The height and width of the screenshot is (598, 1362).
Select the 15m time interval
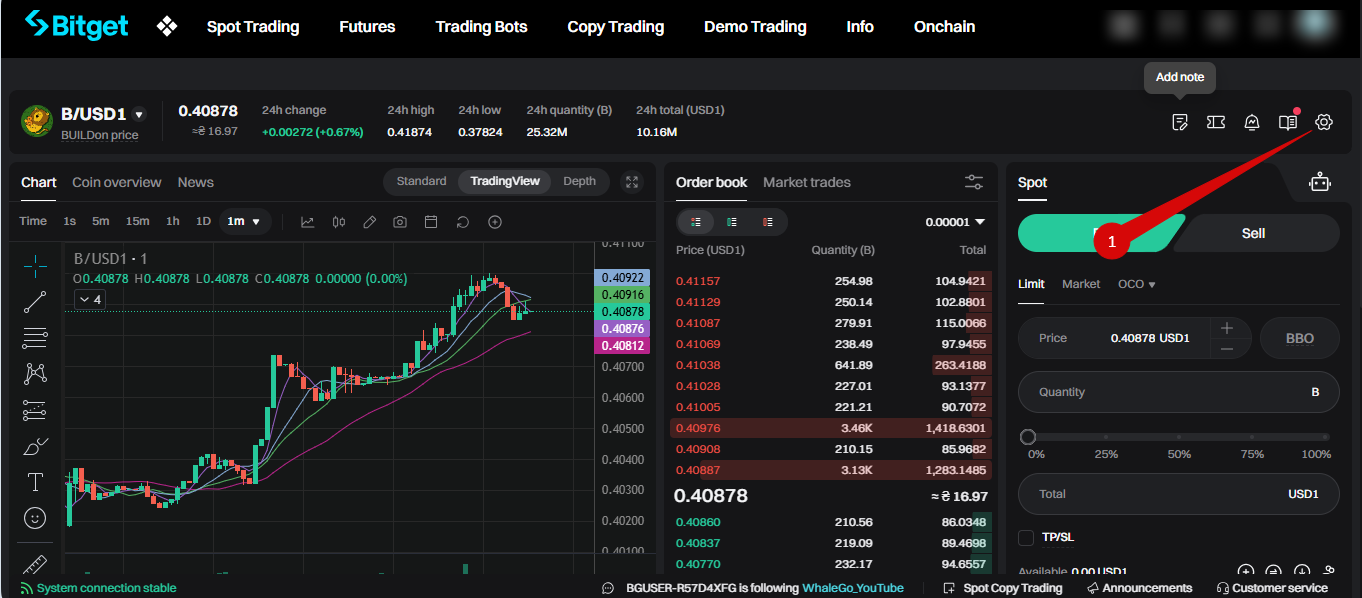pos(137,221)
